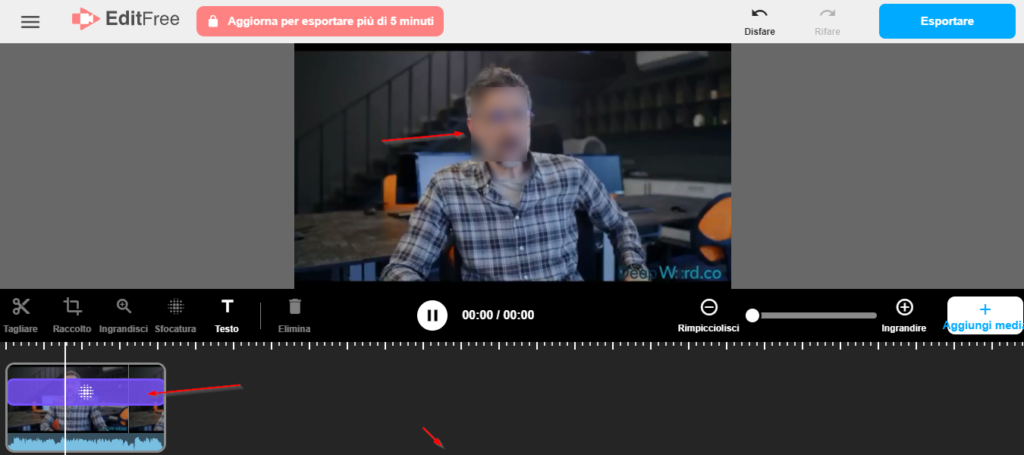Add media with Aggiungi media button
Image resolution: width=1024 pixels, height=455 pixels.
[x=985, y=316]
